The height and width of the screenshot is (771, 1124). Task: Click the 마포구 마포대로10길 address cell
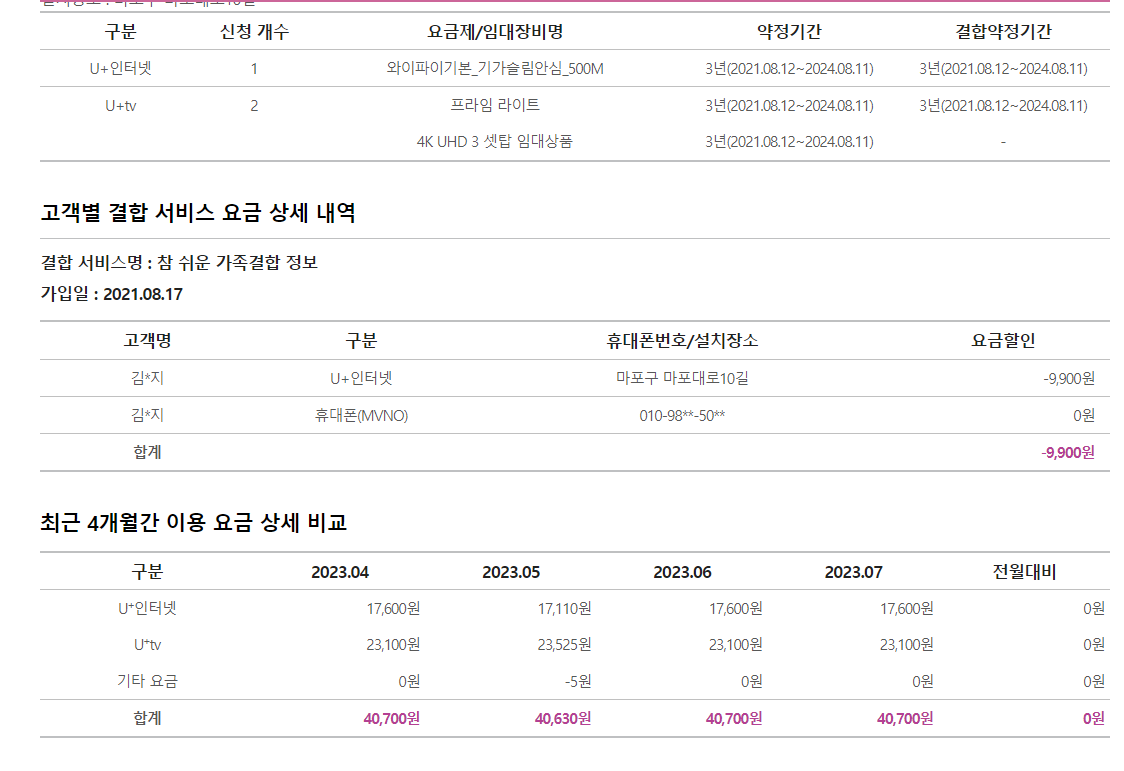click(x=682, y=378)
